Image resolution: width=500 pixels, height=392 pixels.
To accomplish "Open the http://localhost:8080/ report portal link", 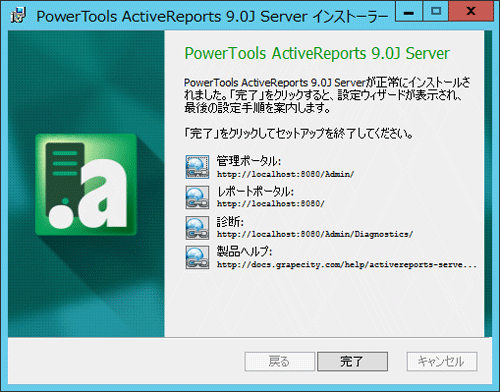I will [x=270, y=204].
